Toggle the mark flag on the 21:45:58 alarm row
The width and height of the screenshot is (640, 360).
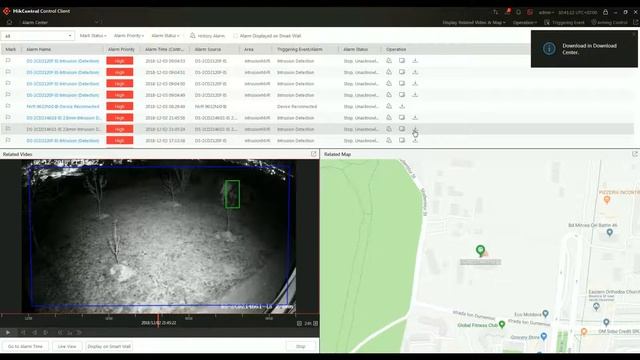(x=8, y=118)
